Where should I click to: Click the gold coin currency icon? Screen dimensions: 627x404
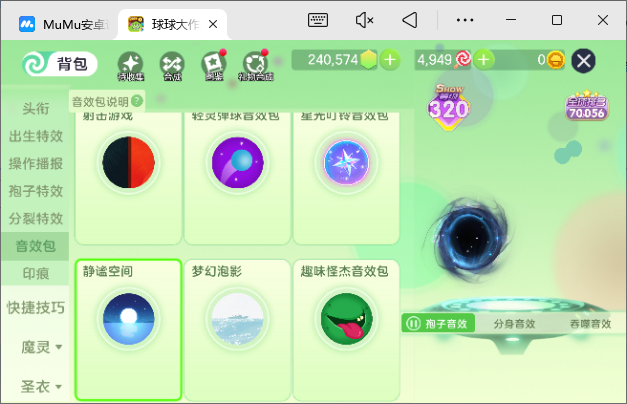coord(556,60)
